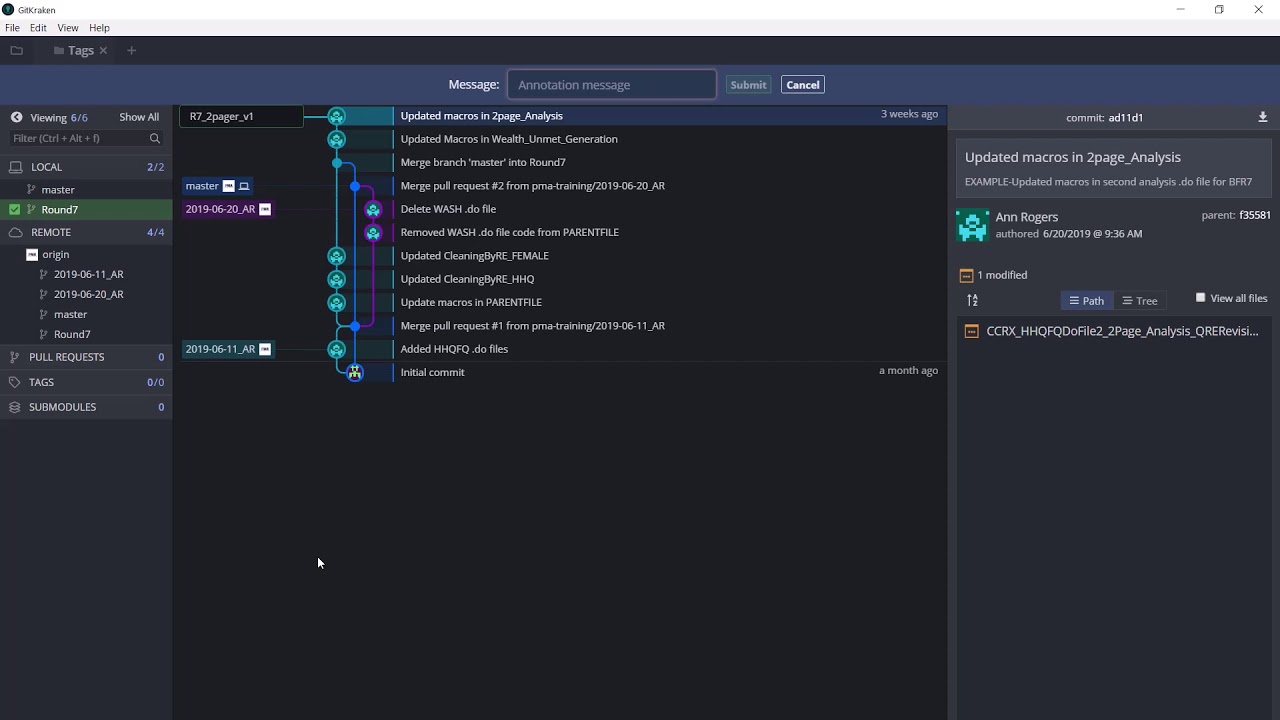Image resolution: width=1280 pixels, height=720 pixels.
Task: Click the download icon next to commit ad11d1
Action: [x=1263, y=117]
